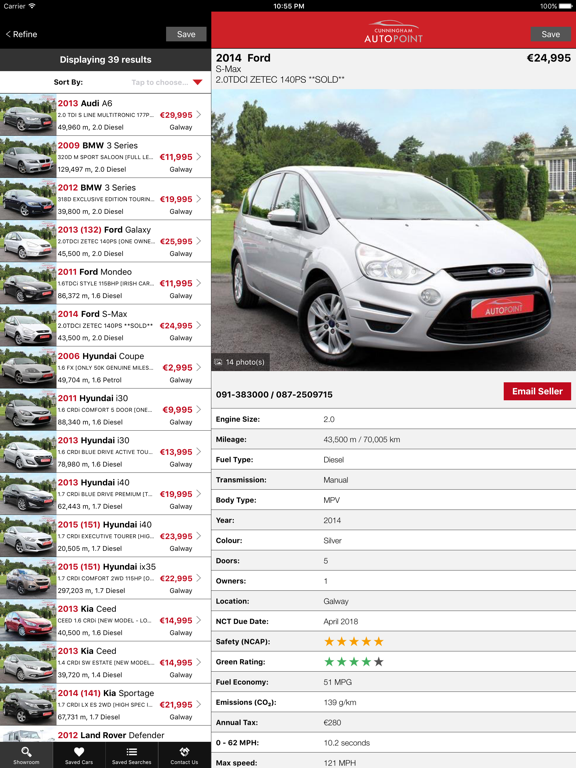This screenshot has width=576, height=768.
Task: Open chevron for 2011 Ford Mondeo
Action: pos(199,283)
